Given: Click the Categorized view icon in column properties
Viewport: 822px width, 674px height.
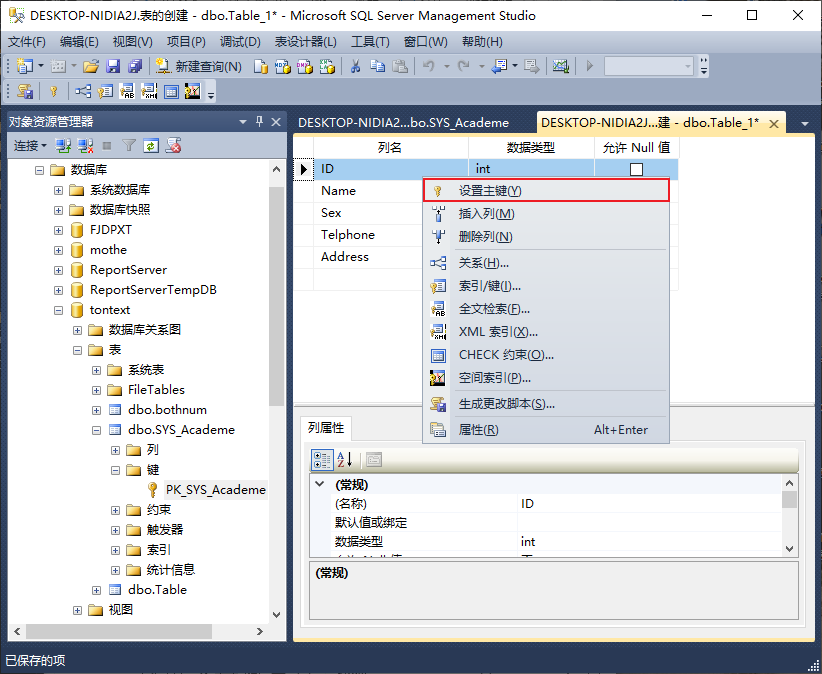Looking at the screenshot, I should [322, 460].
